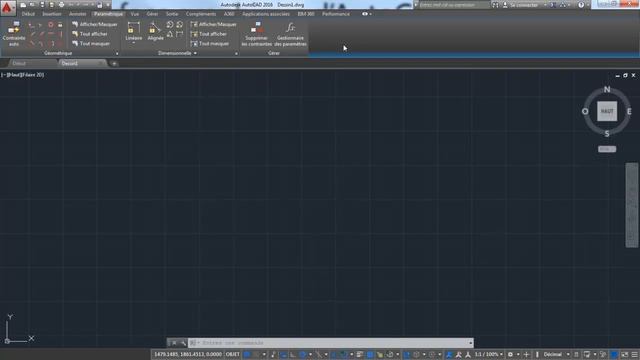This screenshot has width=640, height=360.
Task: Expand the Linéaire dropdown arrow
Action: point(133,42)
